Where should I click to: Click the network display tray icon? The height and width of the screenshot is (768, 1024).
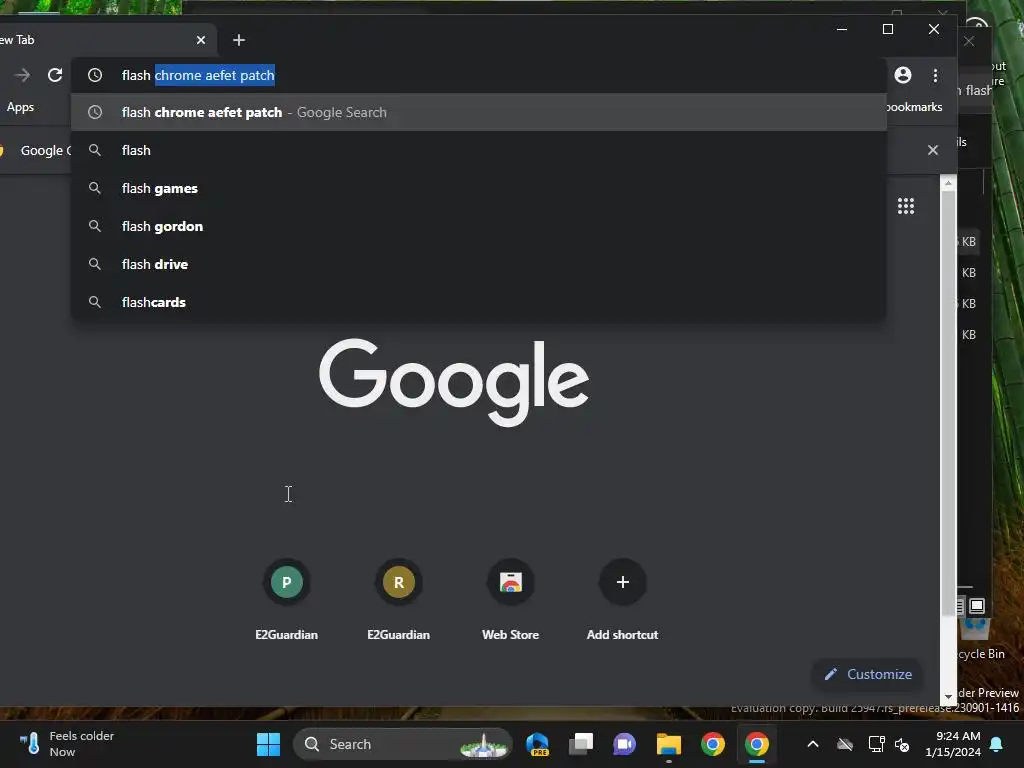click(876, 744)
